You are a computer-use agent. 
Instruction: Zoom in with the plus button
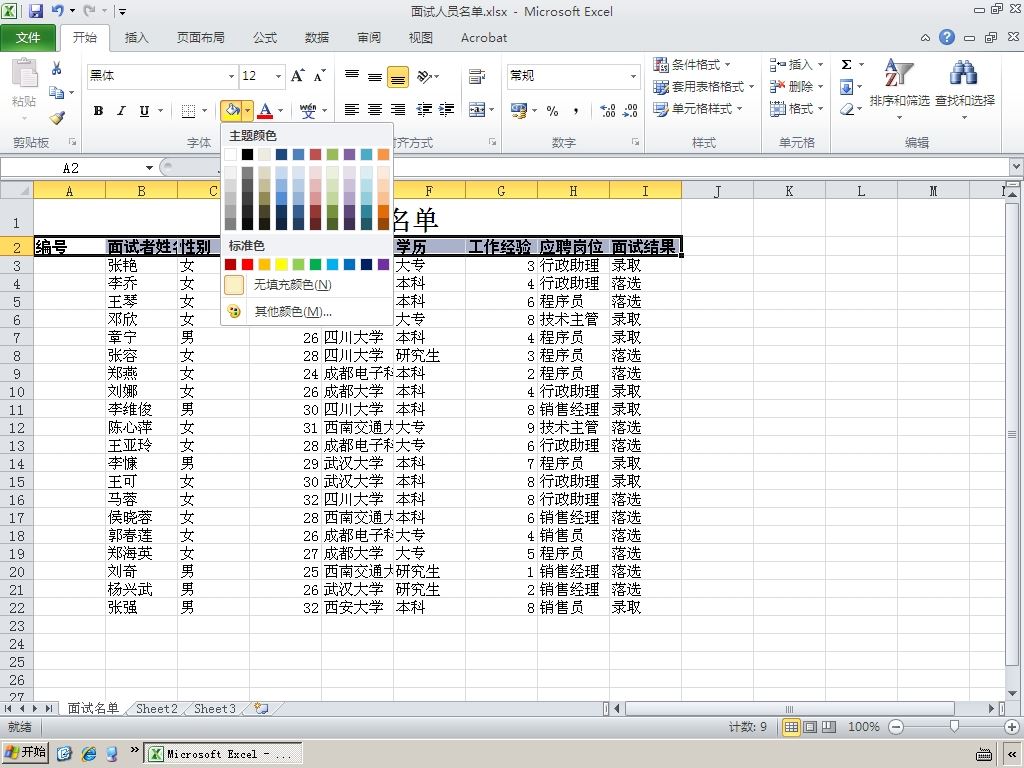(1012, 727)
